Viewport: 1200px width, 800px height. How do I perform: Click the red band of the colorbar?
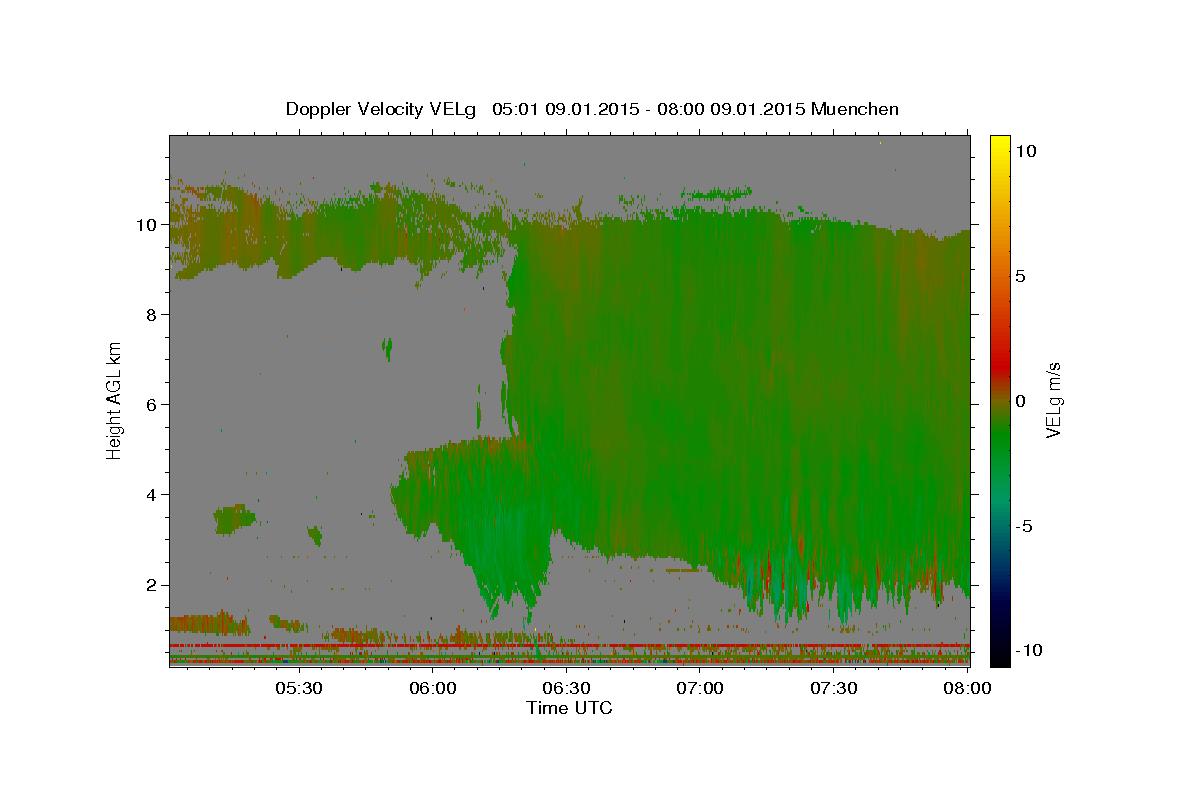(x=999, y=368)
